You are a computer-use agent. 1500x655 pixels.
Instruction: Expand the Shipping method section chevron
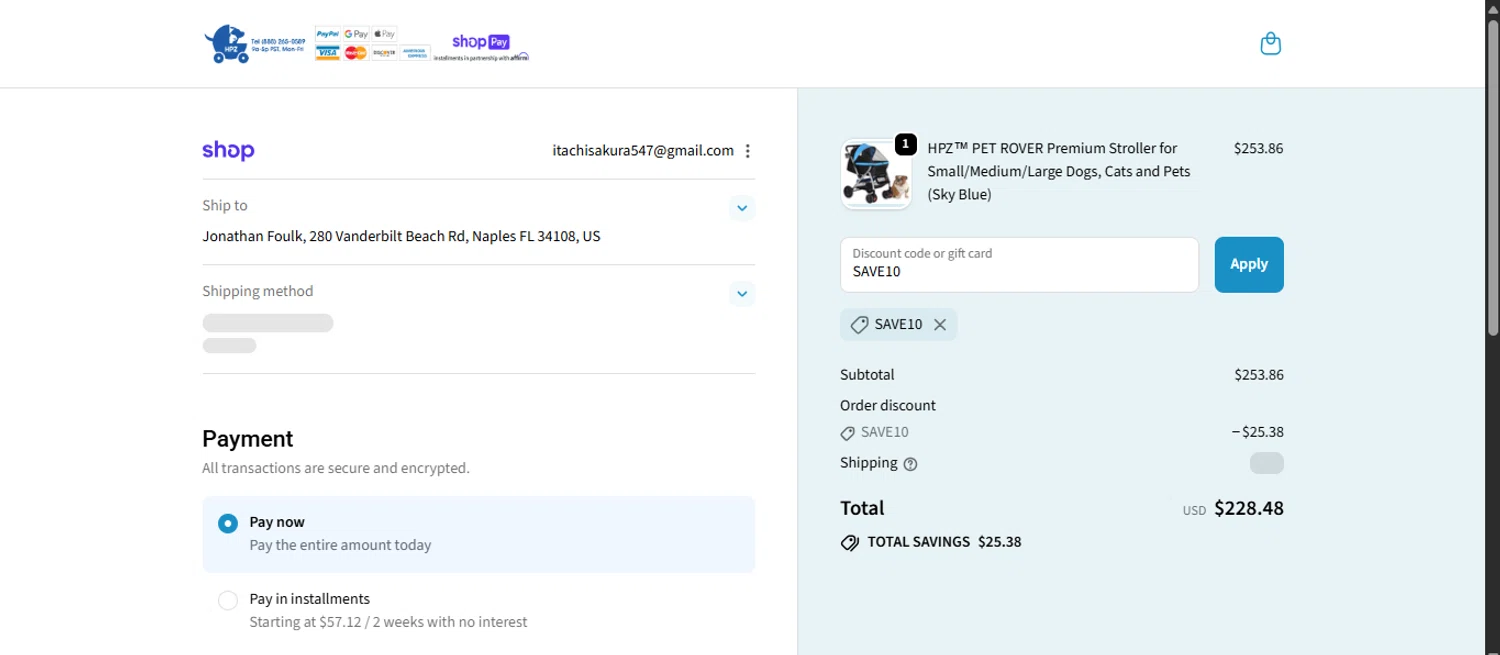click(742, 294)
